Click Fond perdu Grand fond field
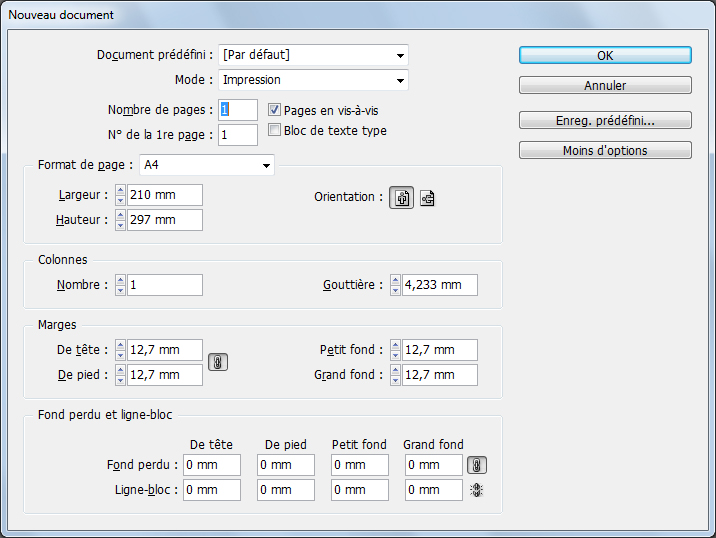Image resolution: width=716 pixels, height=538 pixels. [434, 465]
